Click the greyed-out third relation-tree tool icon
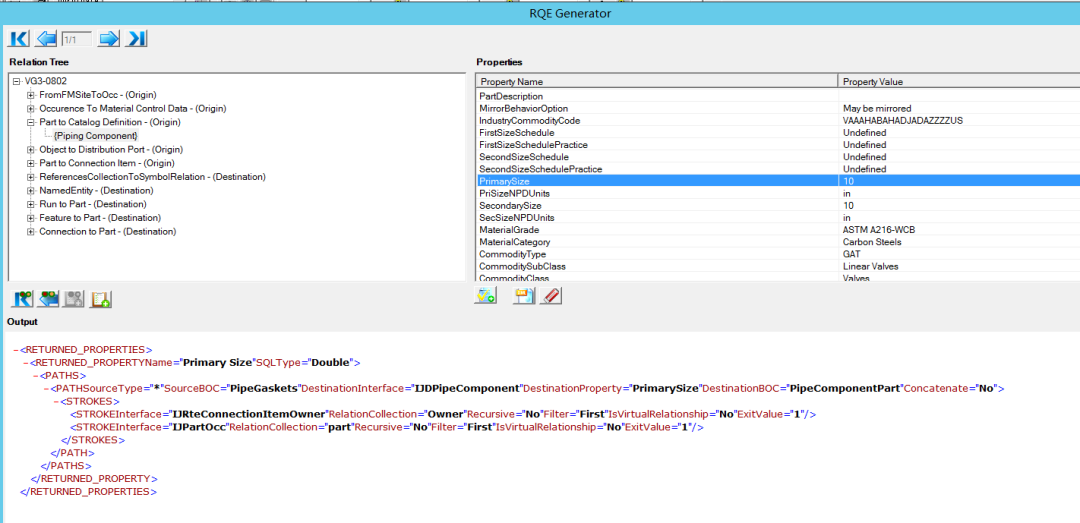 (74, 299)
